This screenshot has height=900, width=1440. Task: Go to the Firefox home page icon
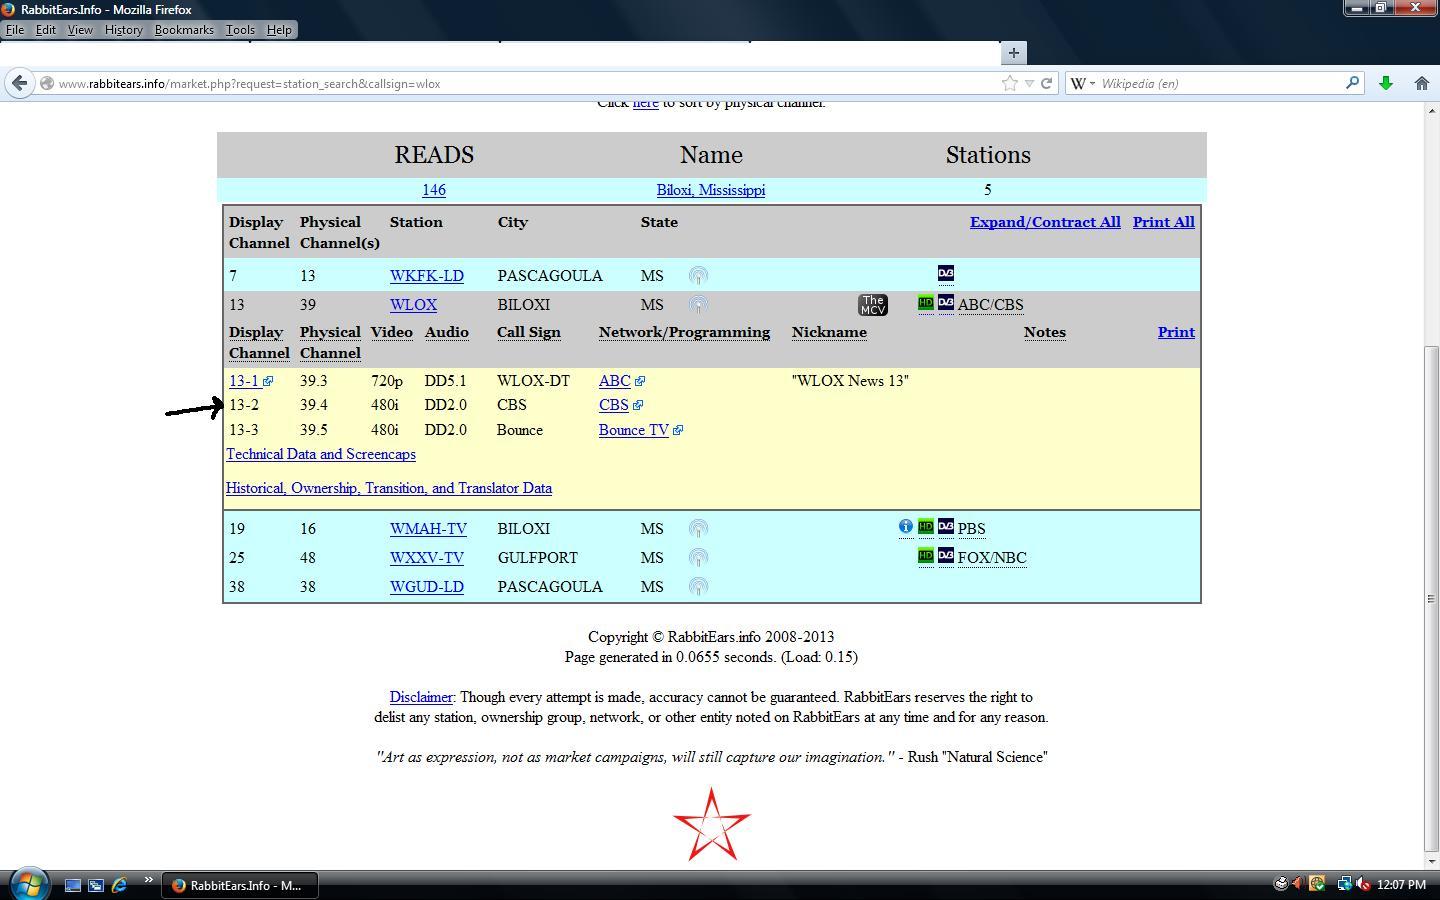pyautogui.click(x=1421, y=84)
